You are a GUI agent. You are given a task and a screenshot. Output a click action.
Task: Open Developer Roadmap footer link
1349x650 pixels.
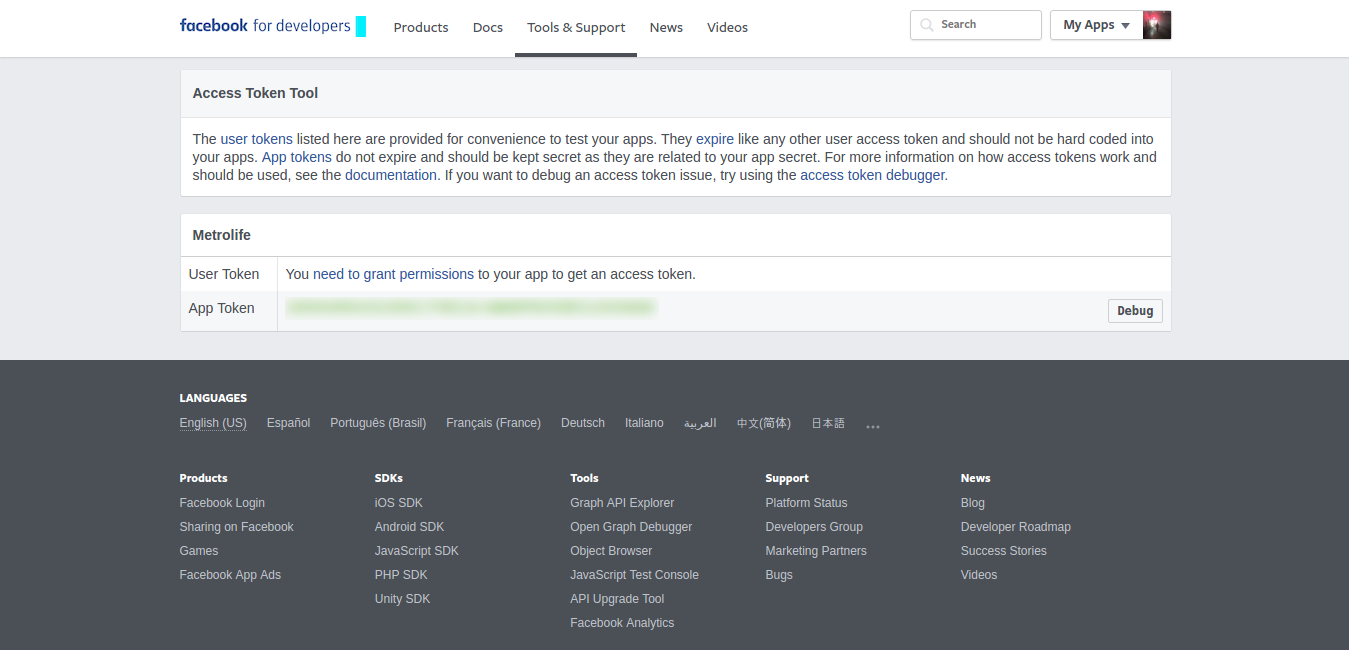tap(1016, 527)
